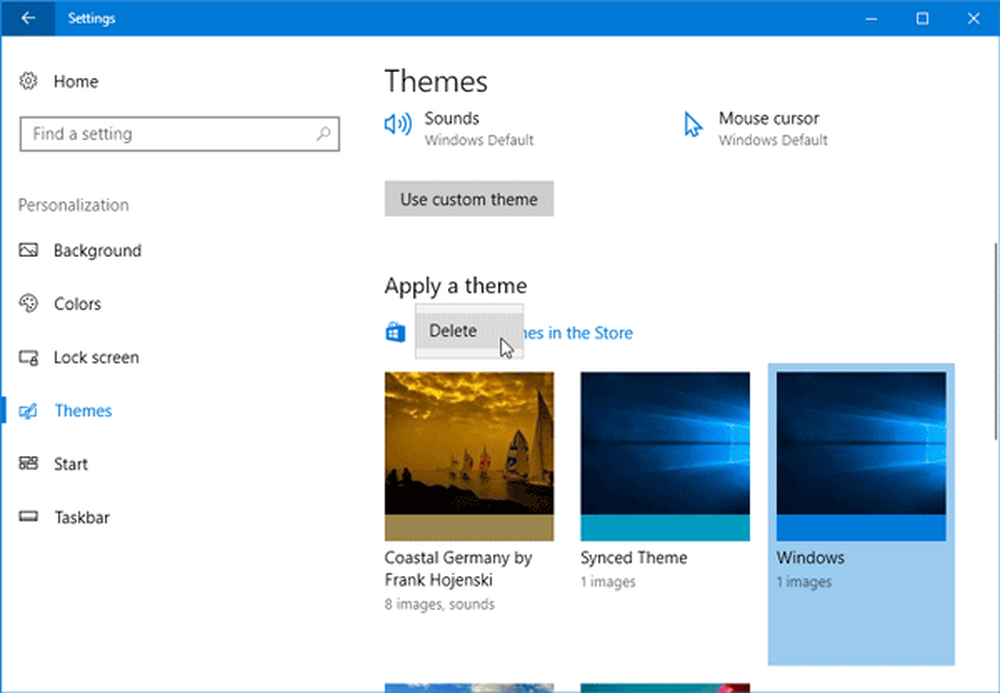Click the Store shopping bag icon

[x=395, y=332]
